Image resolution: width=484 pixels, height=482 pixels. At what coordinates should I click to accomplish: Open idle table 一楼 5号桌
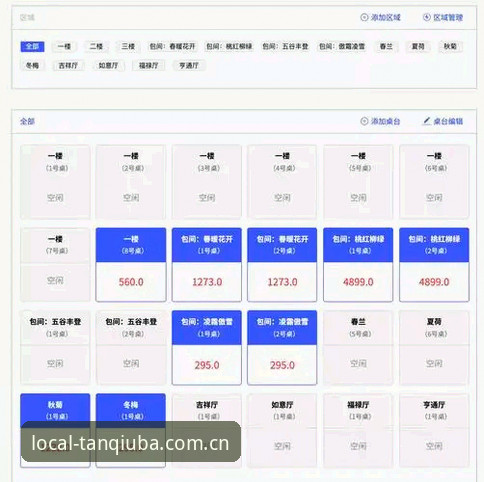pyautogui.click(x=358, y=182)
